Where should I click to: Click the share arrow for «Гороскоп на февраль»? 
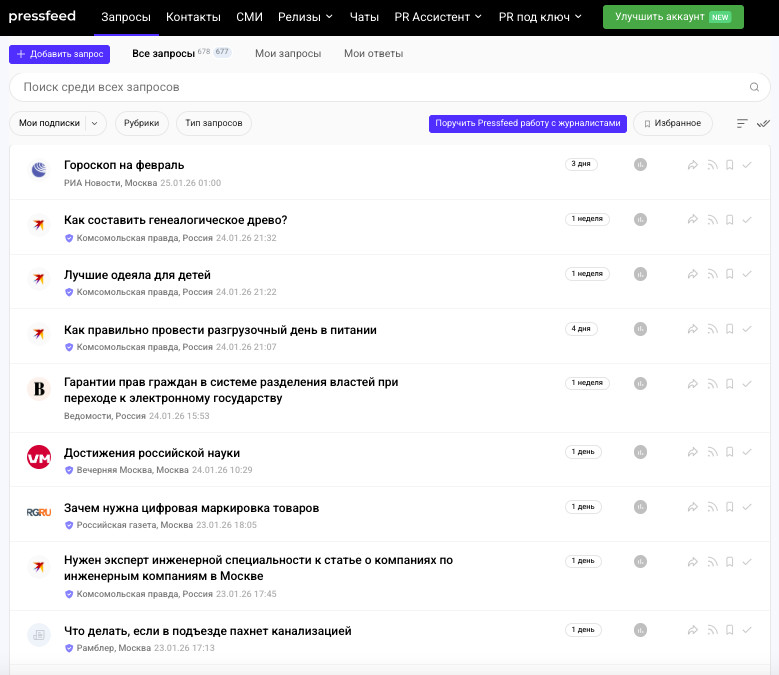click(692, 165)
